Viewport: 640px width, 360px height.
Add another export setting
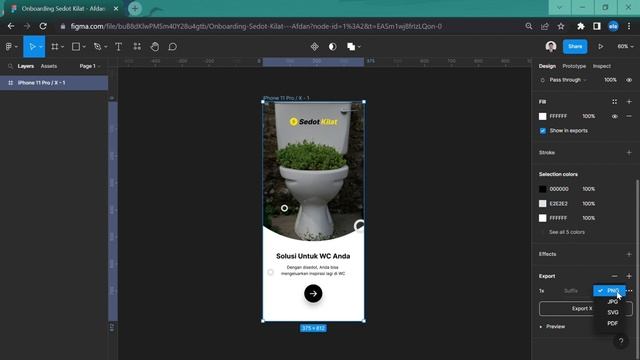click(629, 276)
